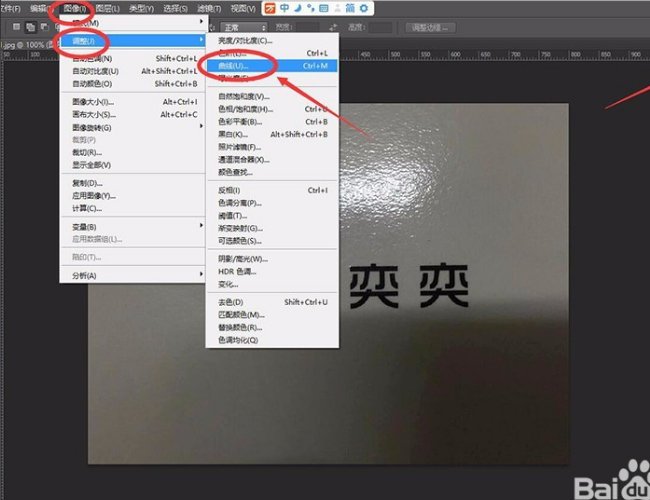Choose 黑白(K)... adjustment
Image resolution: width=650 pixels, height=500 pixels.
click(272, 134)
